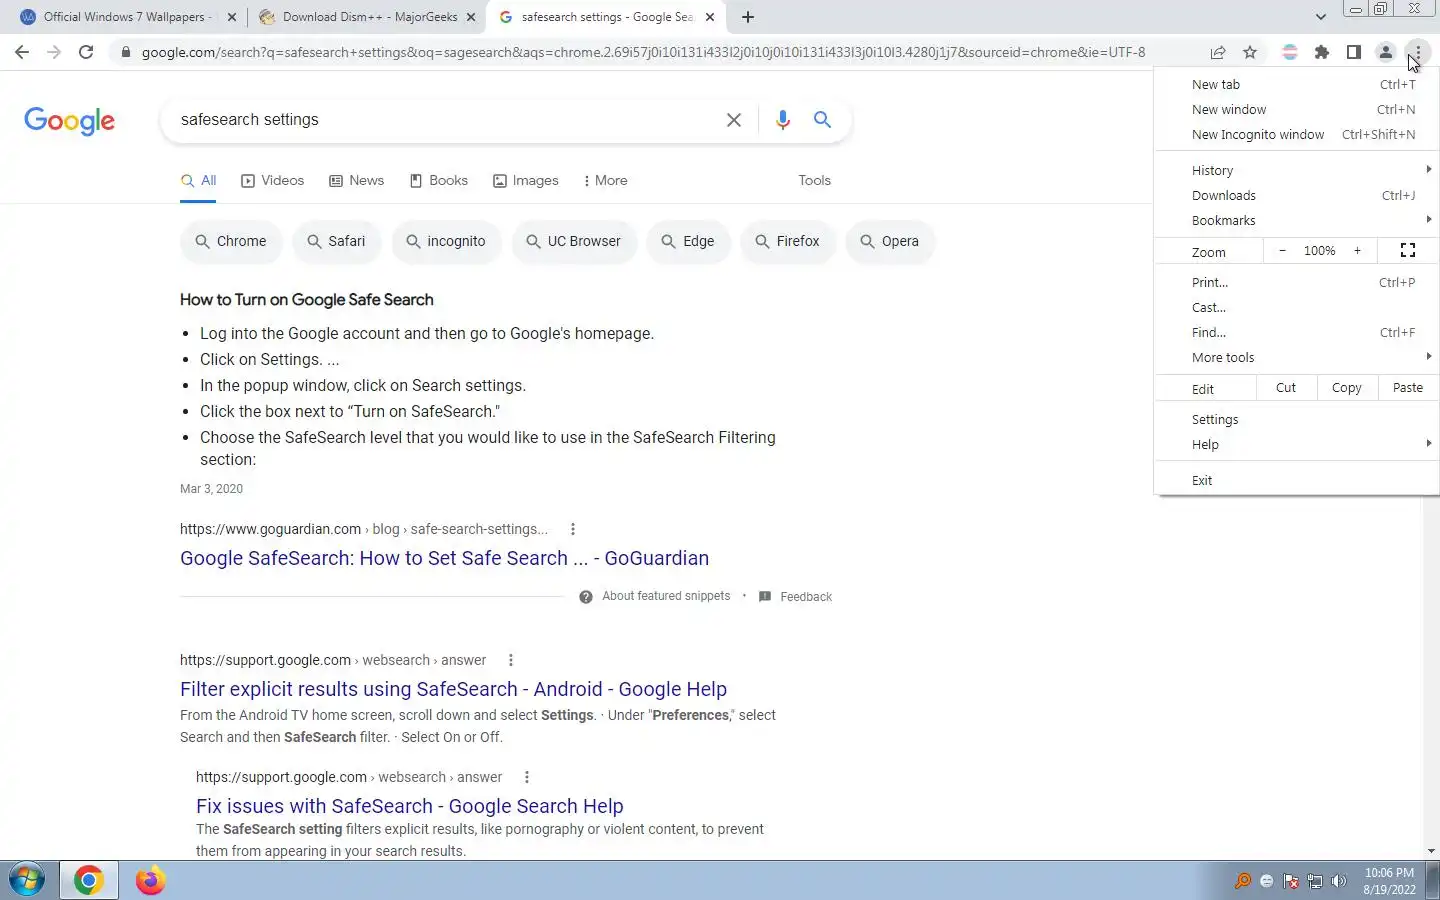Open options for first support.google.com result
The image size is (1440, 900).
click(x=511, y=660)
